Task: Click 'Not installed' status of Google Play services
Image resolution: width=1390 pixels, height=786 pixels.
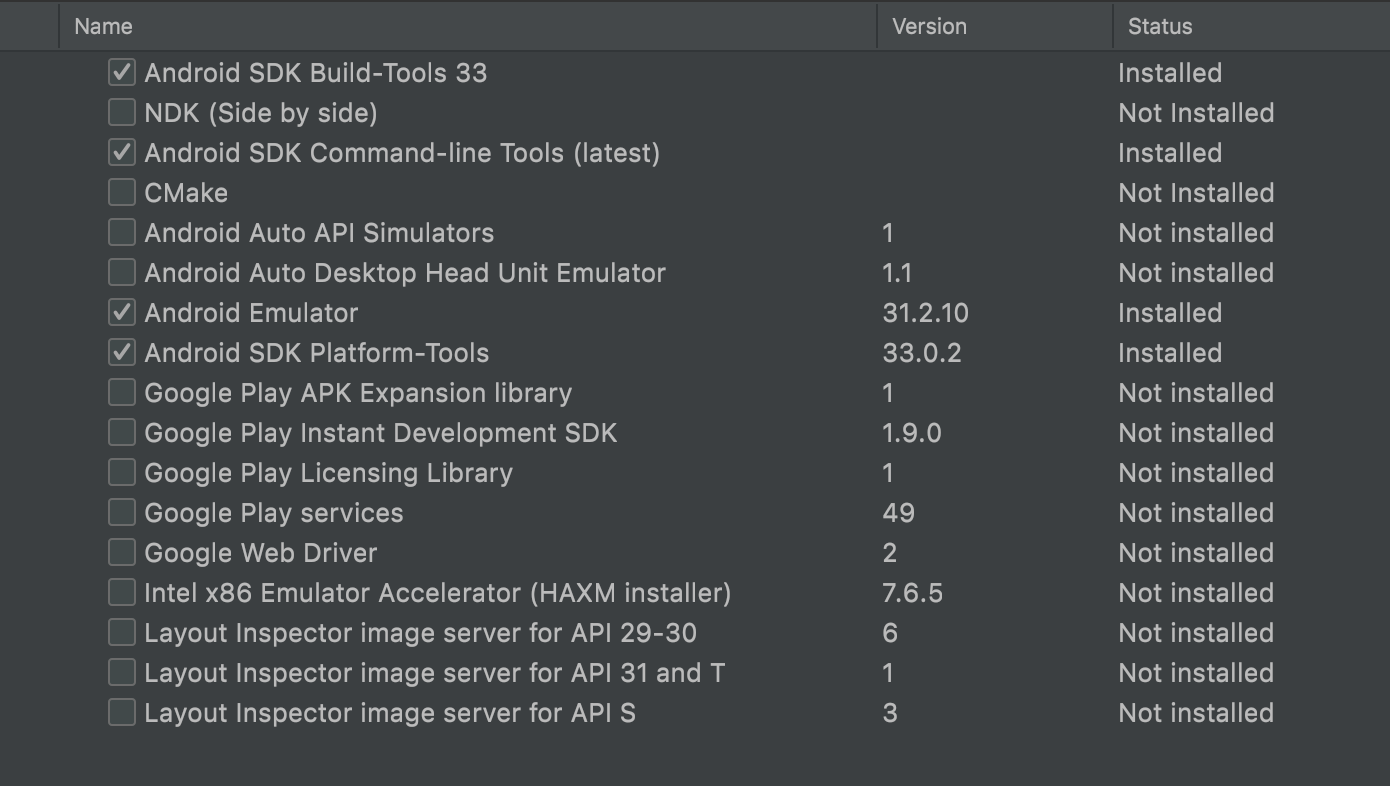Action: pos(1197,513)
